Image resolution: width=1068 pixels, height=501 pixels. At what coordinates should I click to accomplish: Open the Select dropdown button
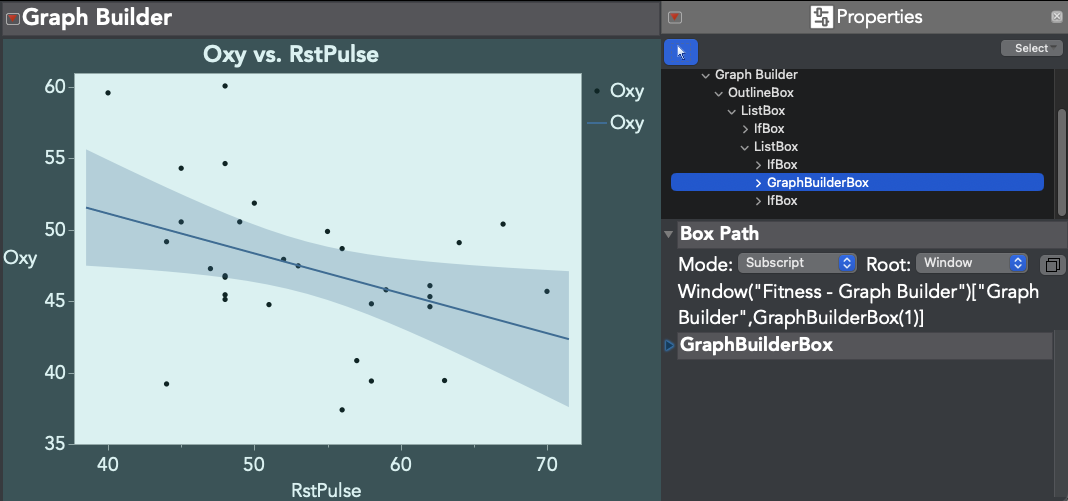1031,48
